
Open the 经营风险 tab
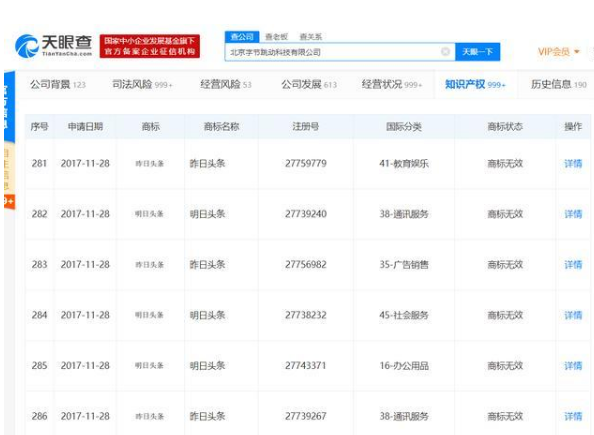click(226, 84)
